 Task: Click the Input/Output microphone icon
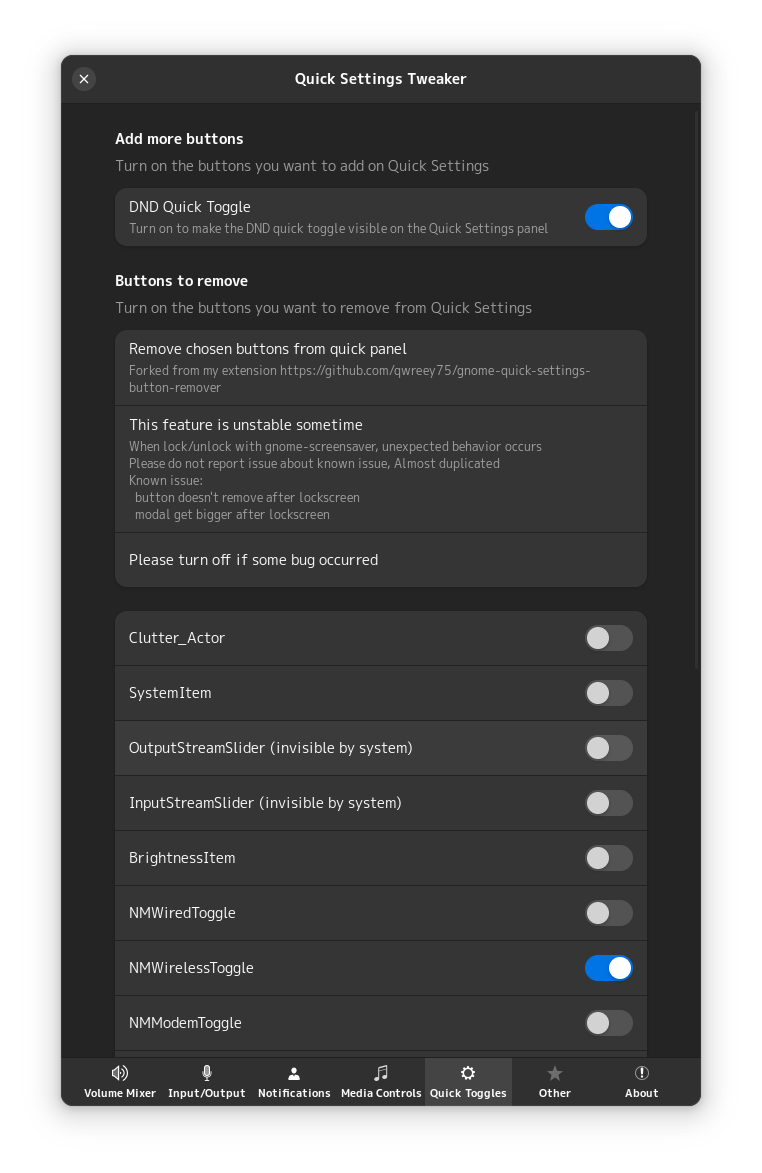[x=207, y=1073]
